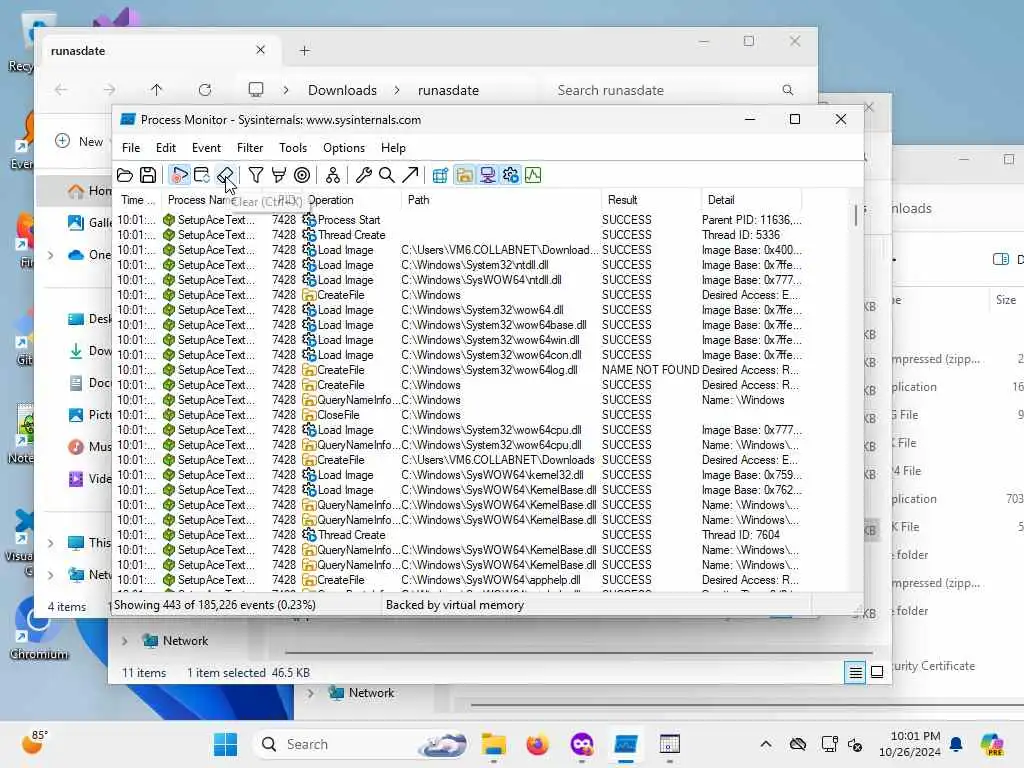
Task: Click the Operation column header
Action: tap(351, 200)
